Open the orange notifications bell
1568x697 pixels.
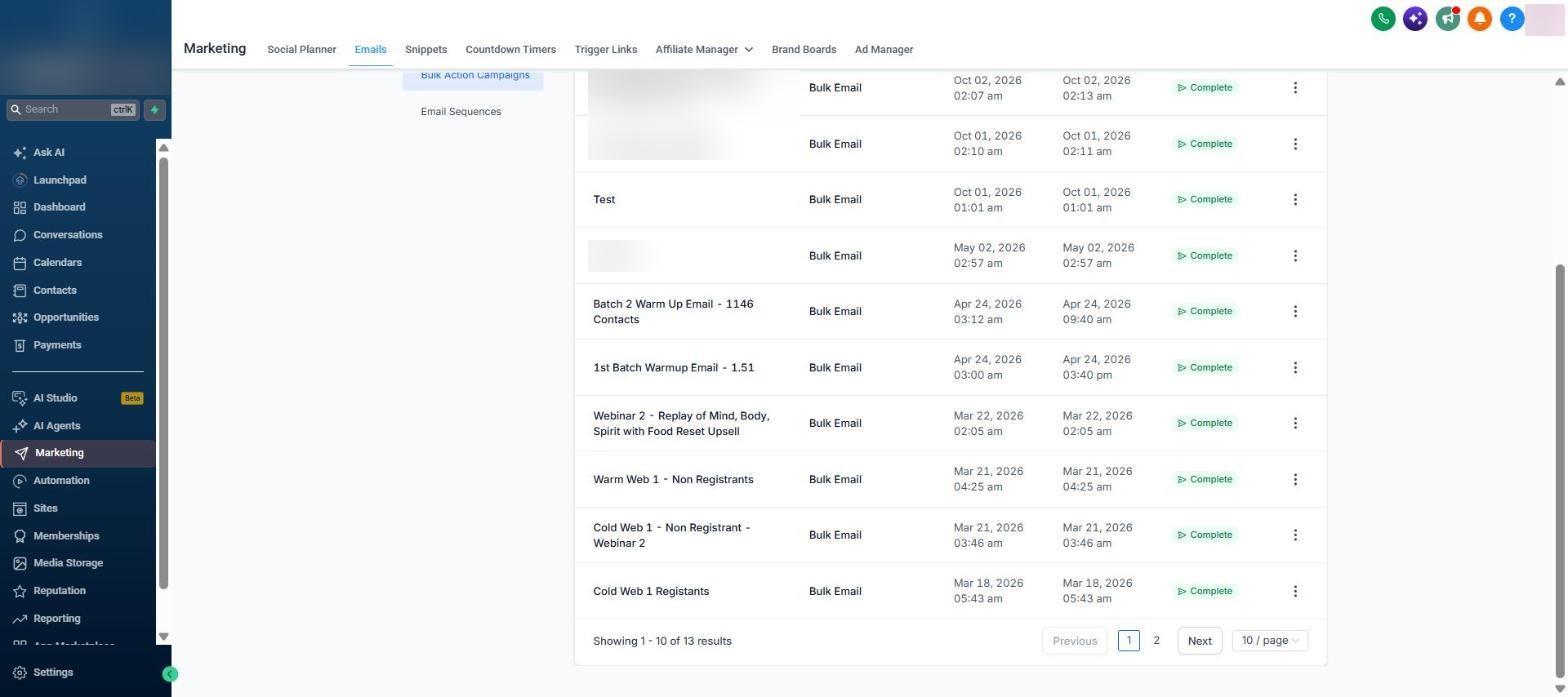(x=1479, y=18)
